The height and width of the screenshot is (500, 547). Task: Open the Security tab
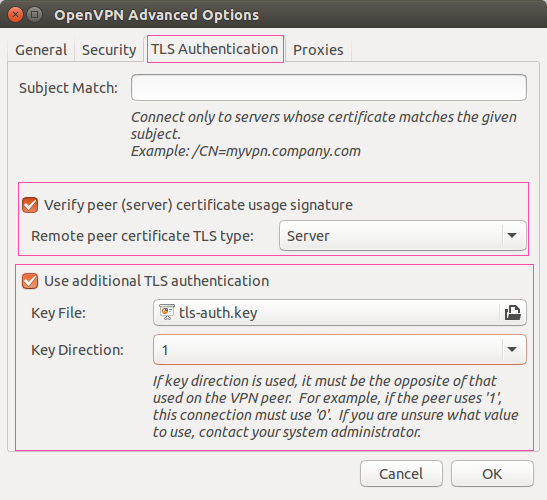point(109,50)
